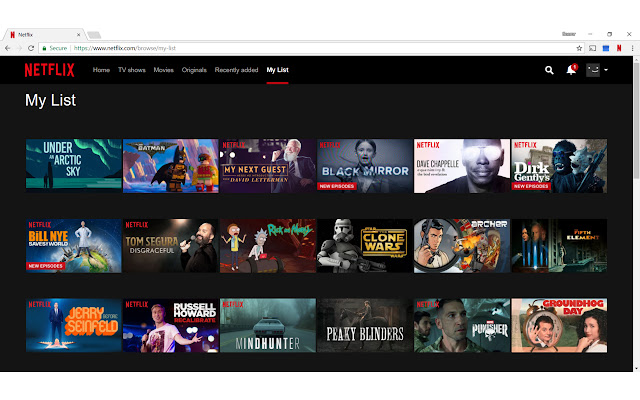
Task: Select the My List nav item
Action: (x=278, y=70)
